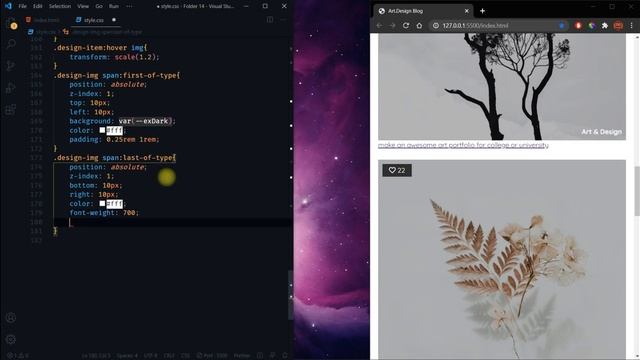Open the second #fff color swatch picker

coord(102,203)
